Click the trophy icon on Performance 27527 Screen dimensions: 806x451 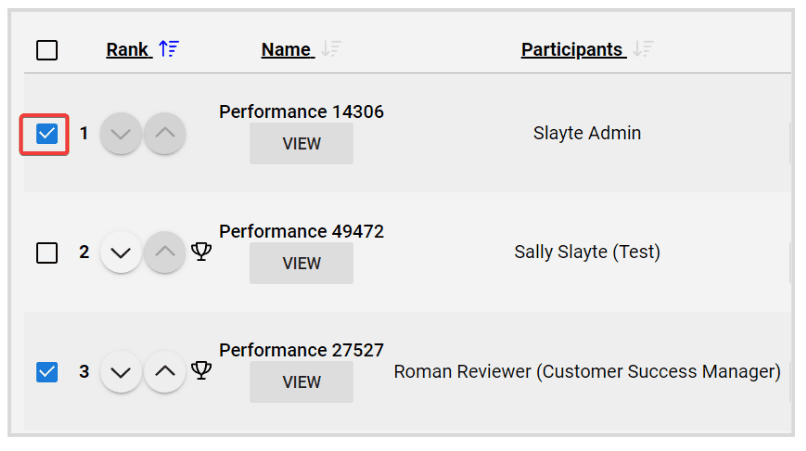pyautogui.click(x=201, y=370)
